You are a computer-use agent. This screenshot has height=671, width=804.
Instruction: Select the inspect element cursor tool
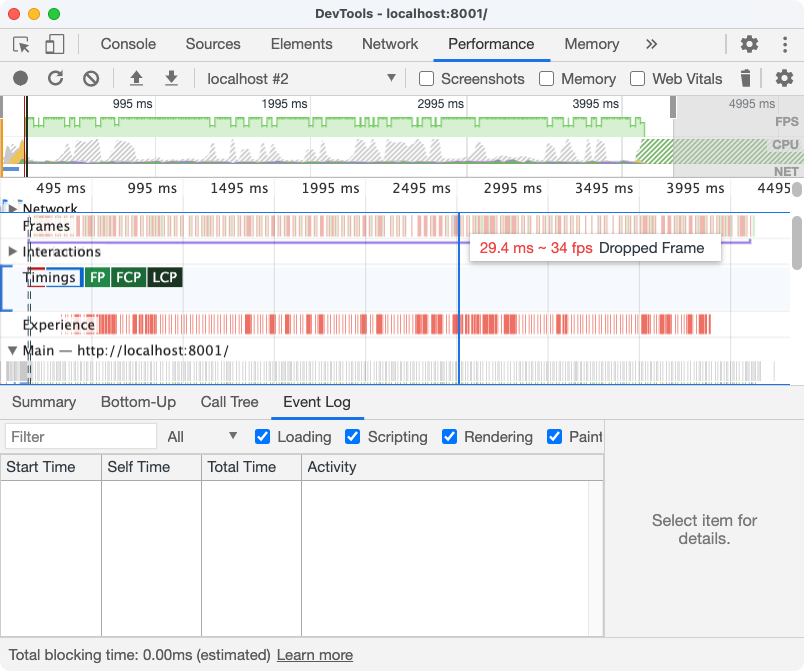pyautogui.click(x=20, y=45)
